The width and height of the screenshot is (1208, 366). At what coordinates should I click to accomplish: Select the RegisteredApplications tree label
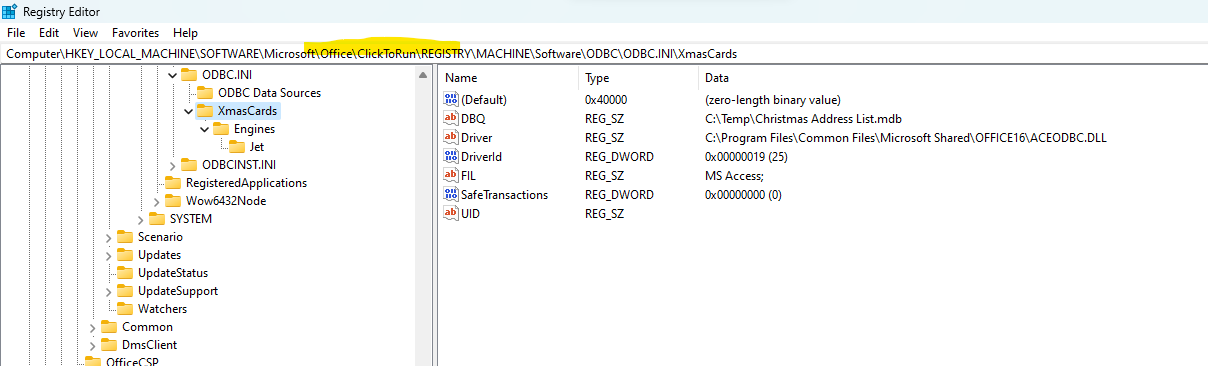247,183
